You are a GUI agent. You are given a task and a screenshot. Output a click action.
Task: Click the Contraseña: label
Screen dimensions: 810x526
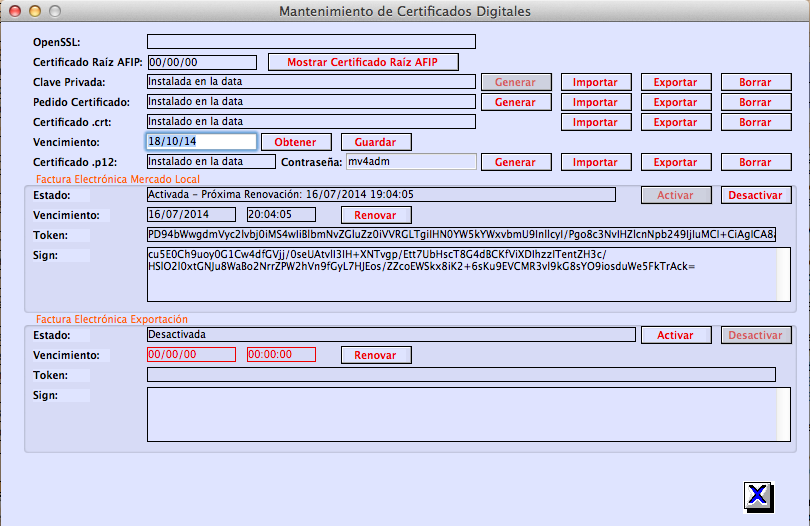point(311,162)
